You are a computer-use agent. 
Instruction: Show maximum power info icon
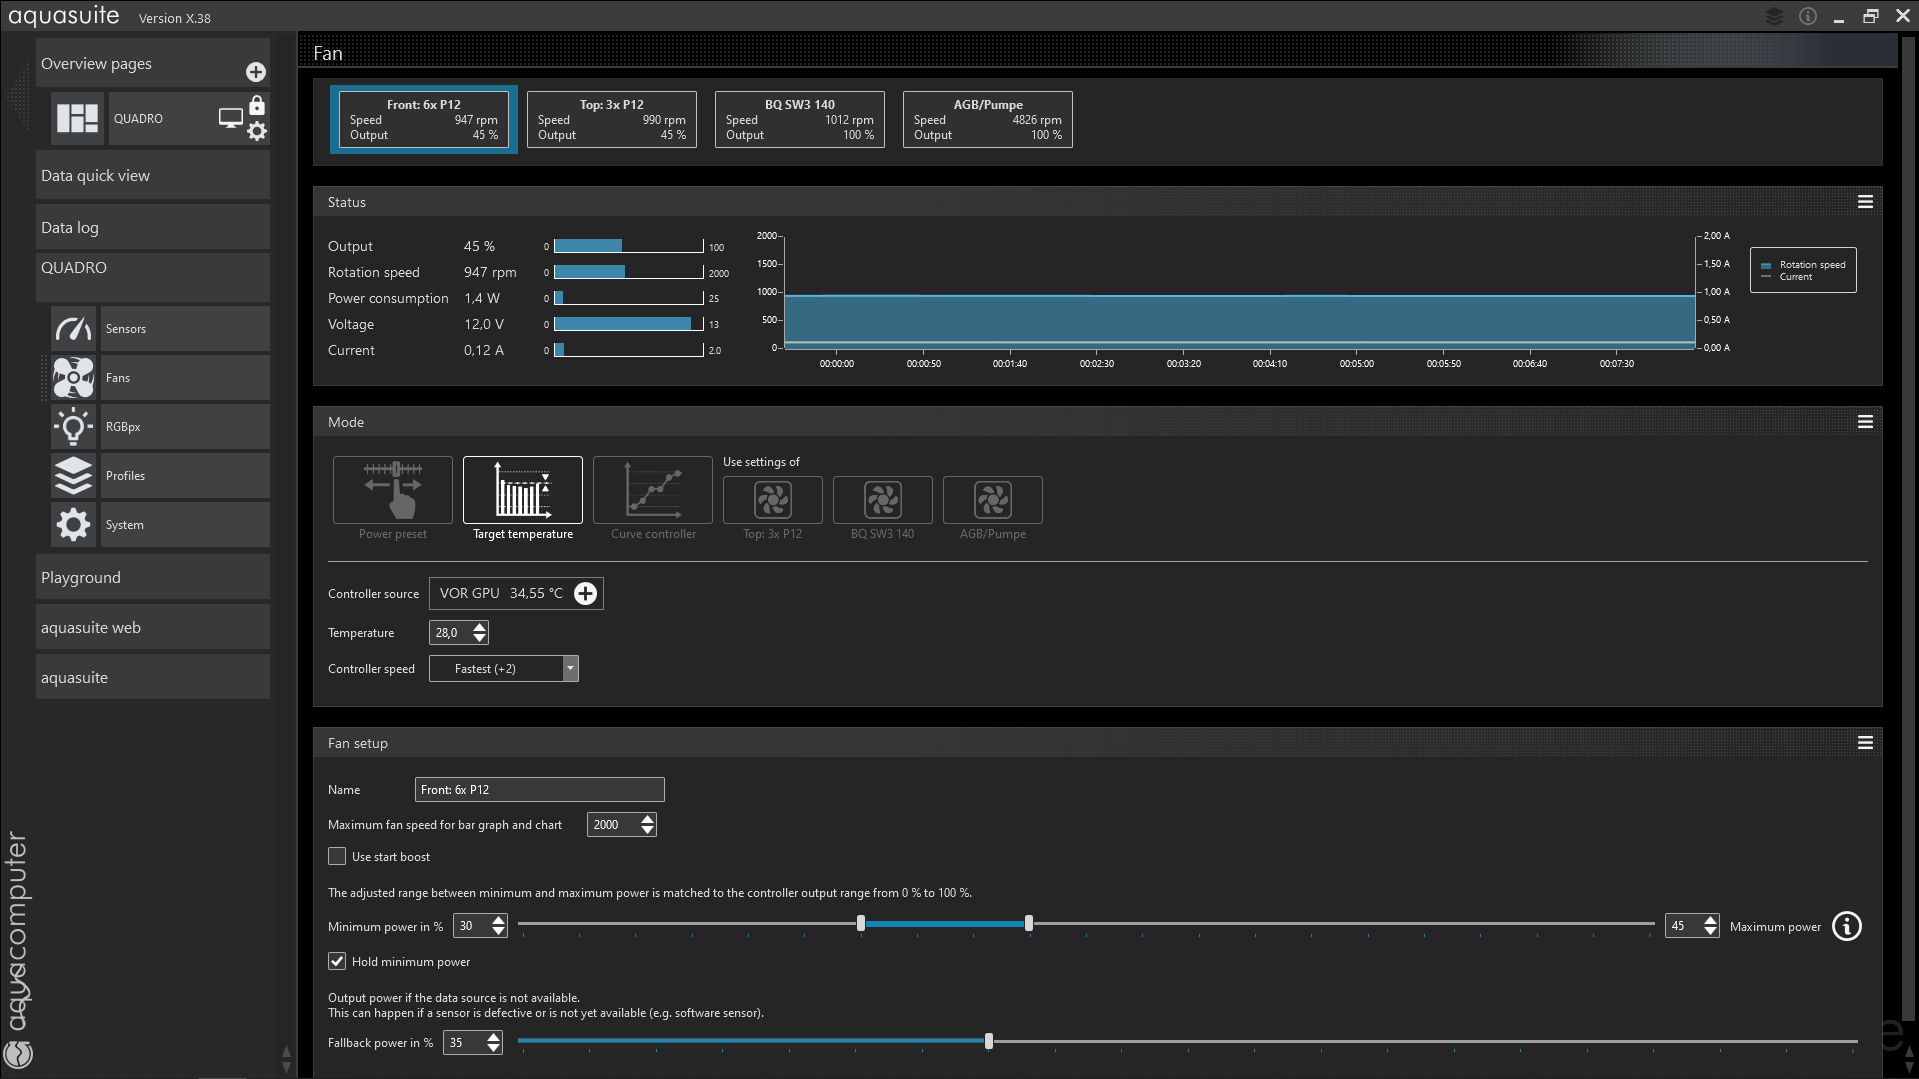1847,926
